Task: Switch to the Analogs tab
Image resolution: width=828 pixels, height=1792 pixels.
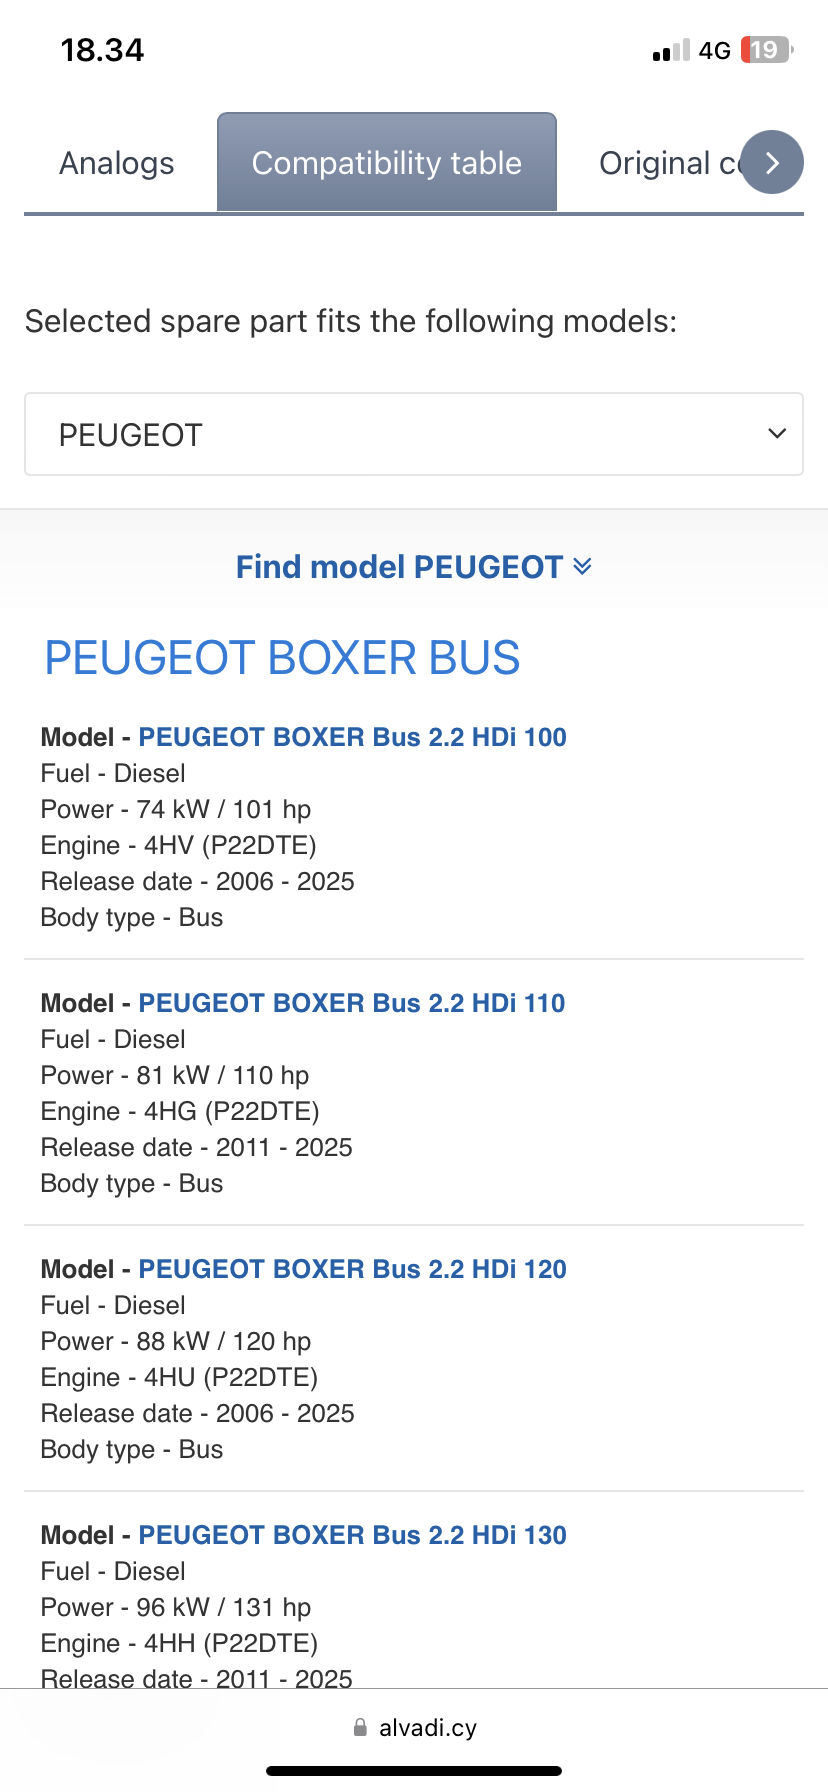Action: (x=117, y=163)
